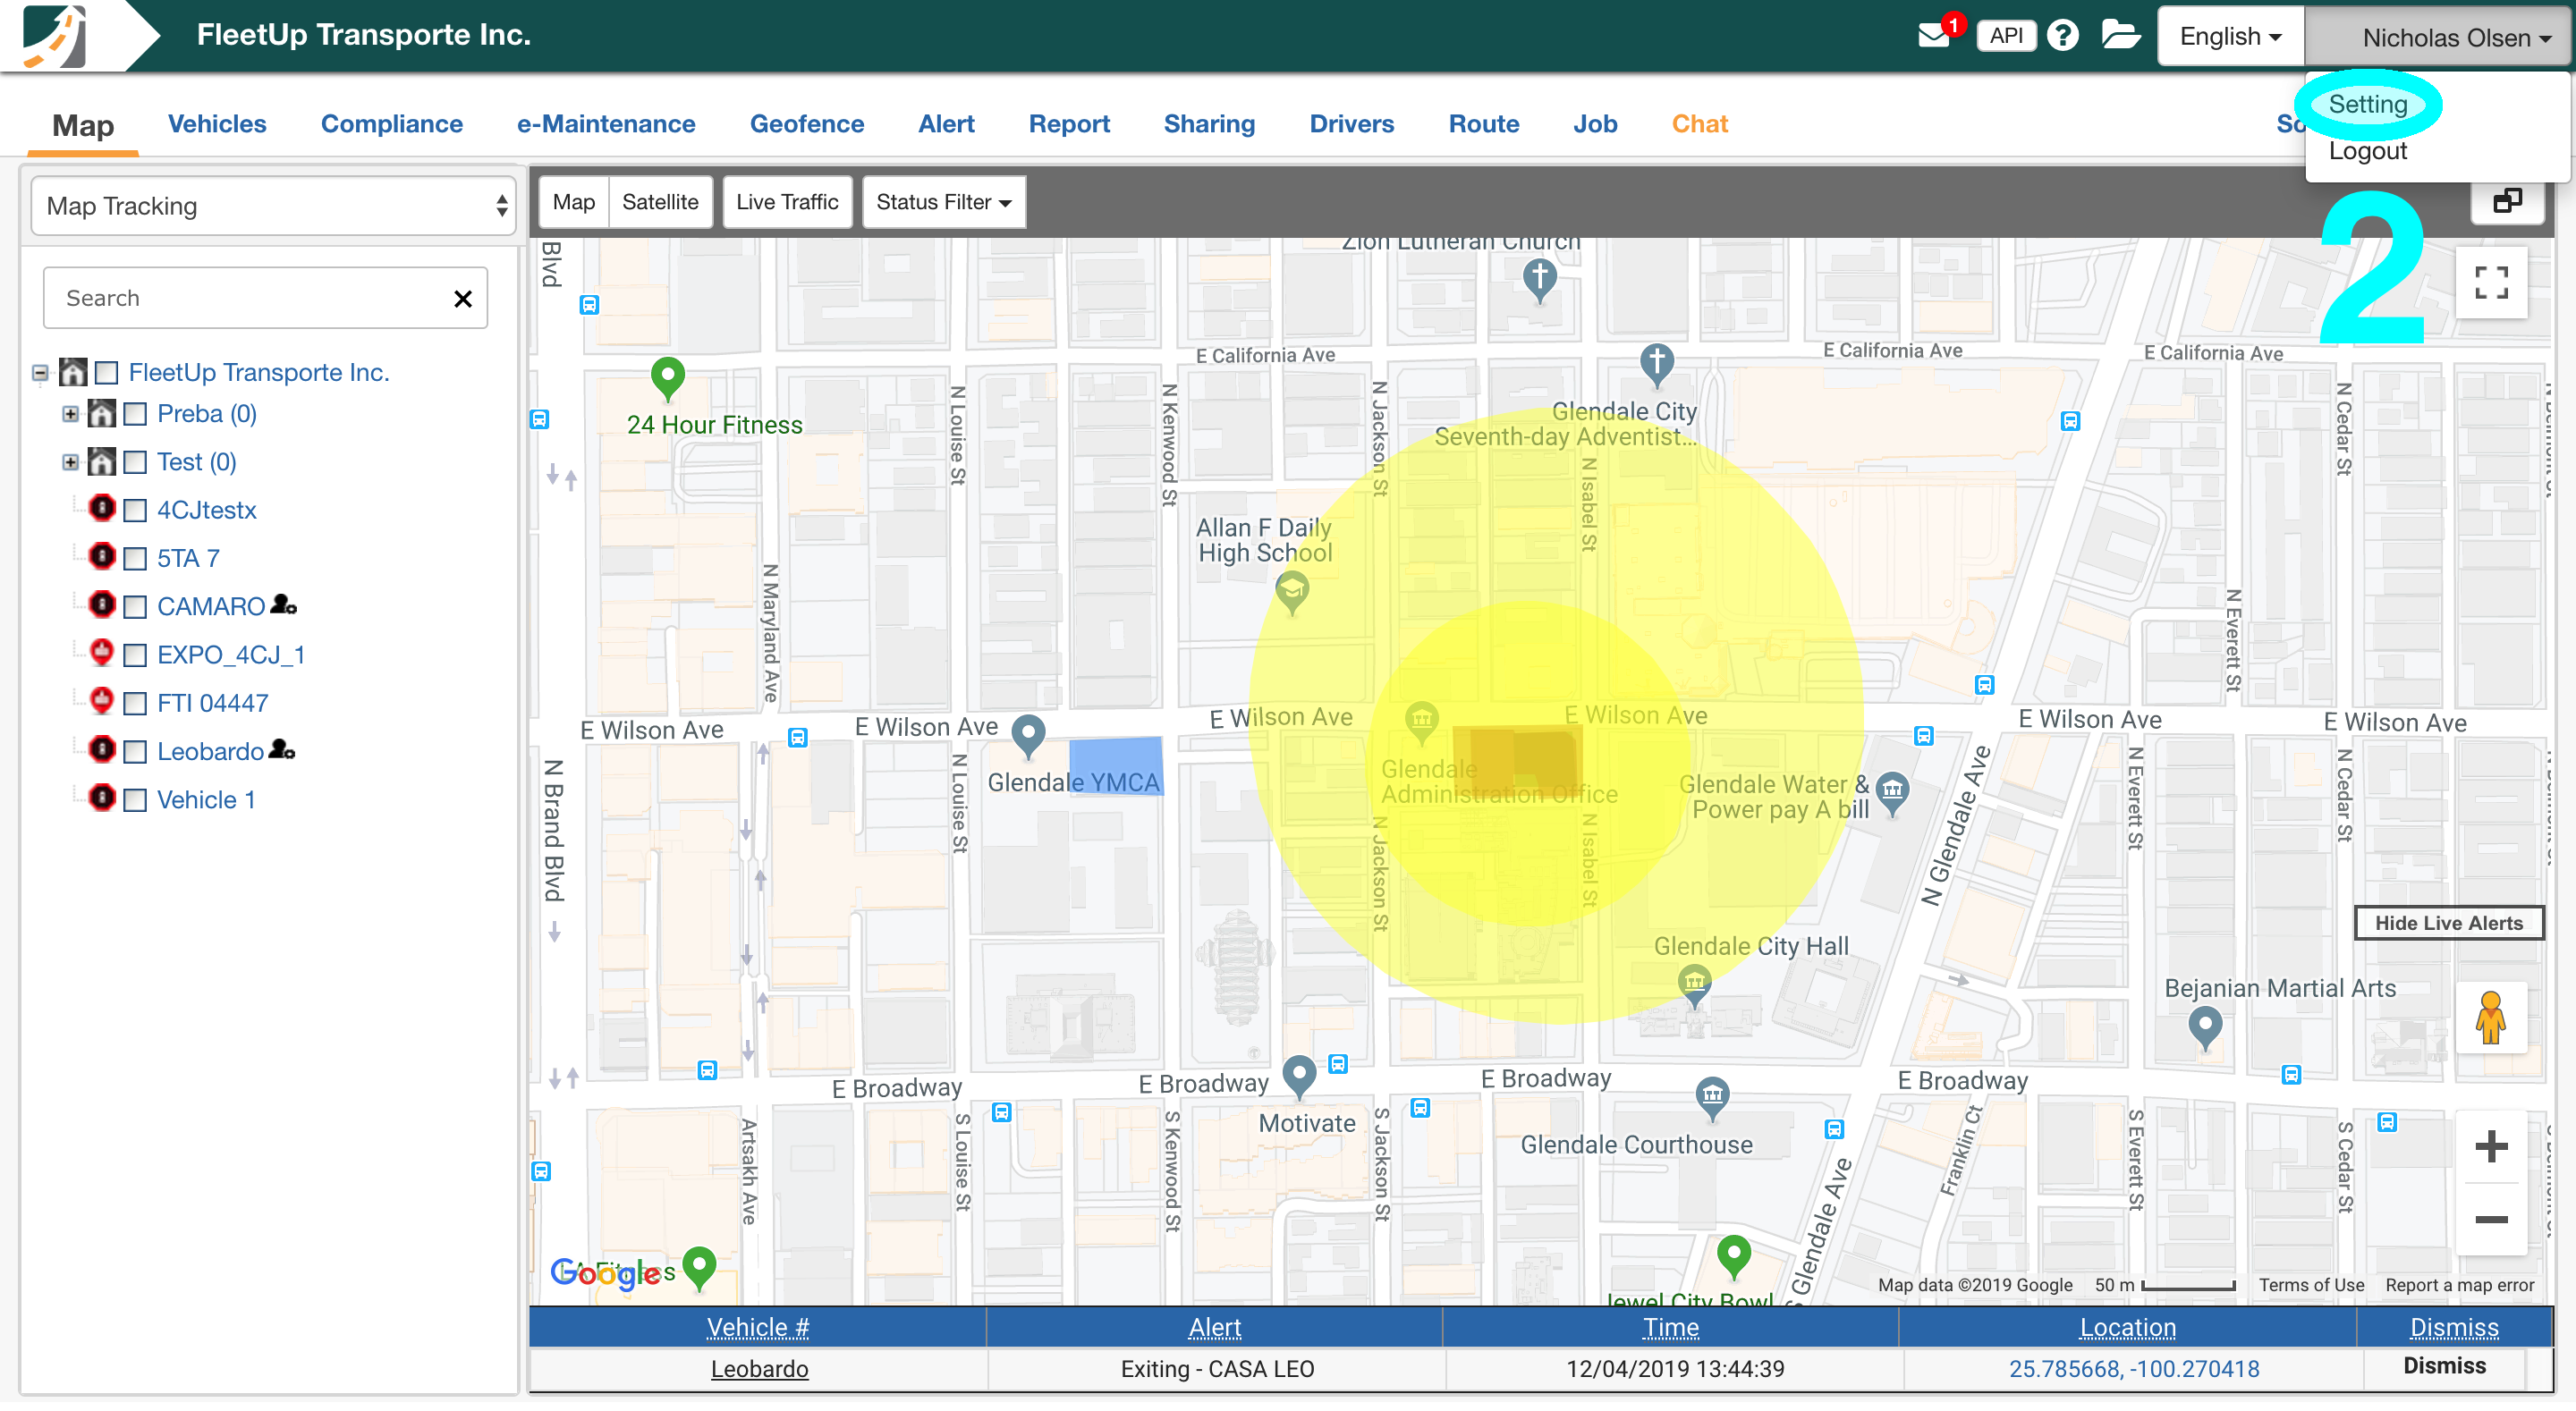Click the Vehicle 1 status icon

coord(102,798)
